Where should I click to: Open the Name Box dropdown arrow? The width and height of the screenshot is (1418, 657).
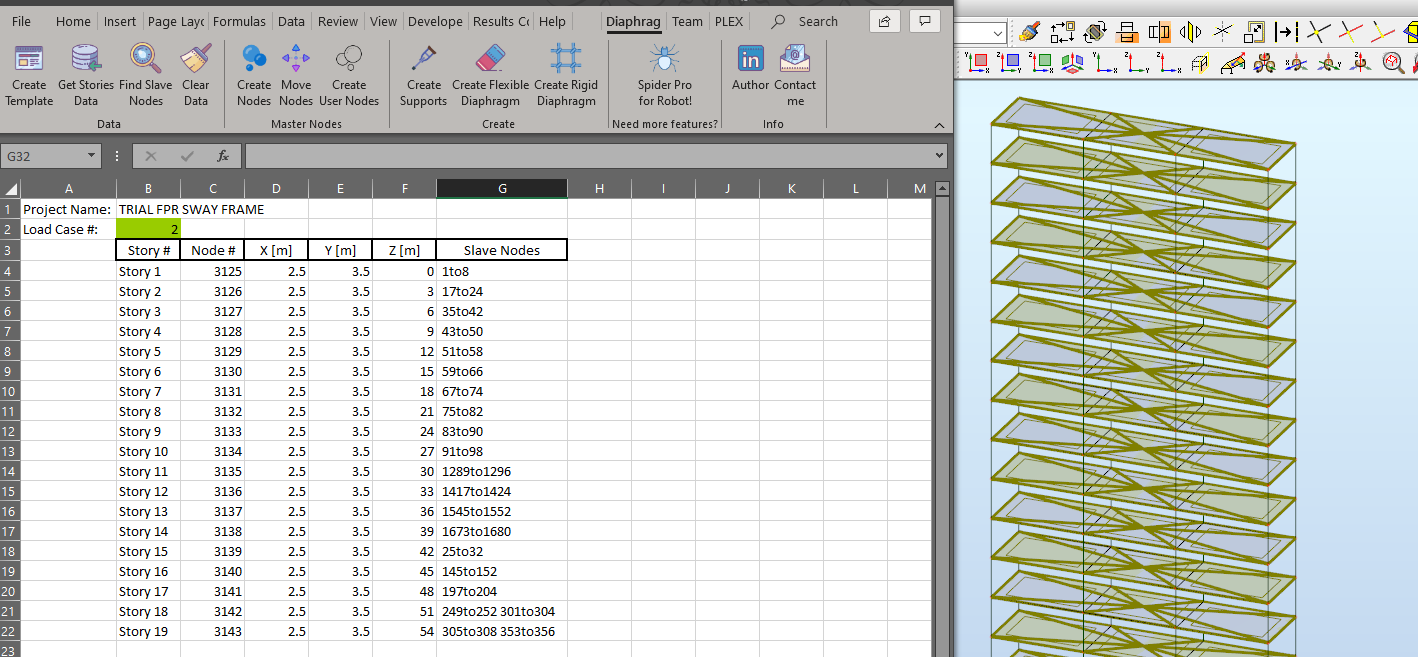tap(91, 156)
